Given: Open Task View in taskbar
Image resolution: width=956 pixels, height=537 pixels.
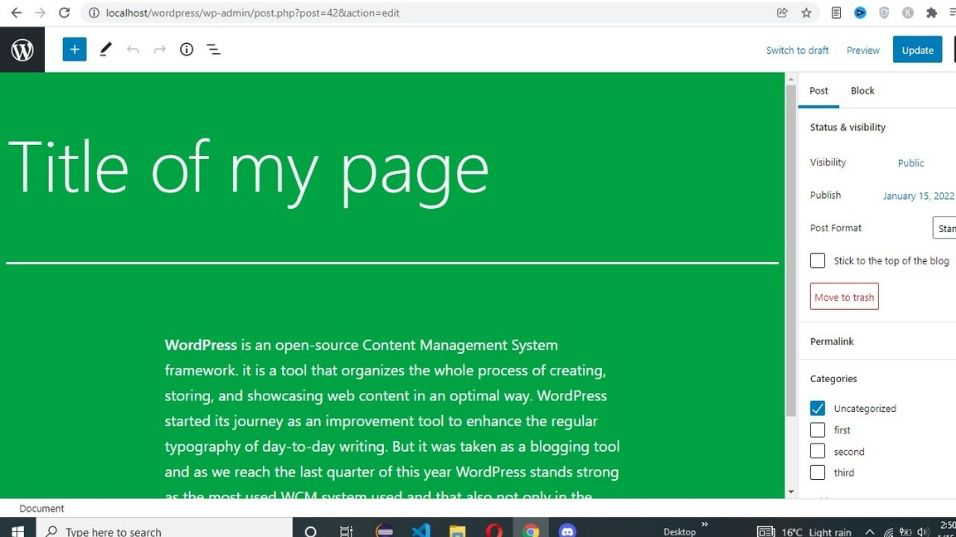Looking at the screenshot, I should [346, 532].
